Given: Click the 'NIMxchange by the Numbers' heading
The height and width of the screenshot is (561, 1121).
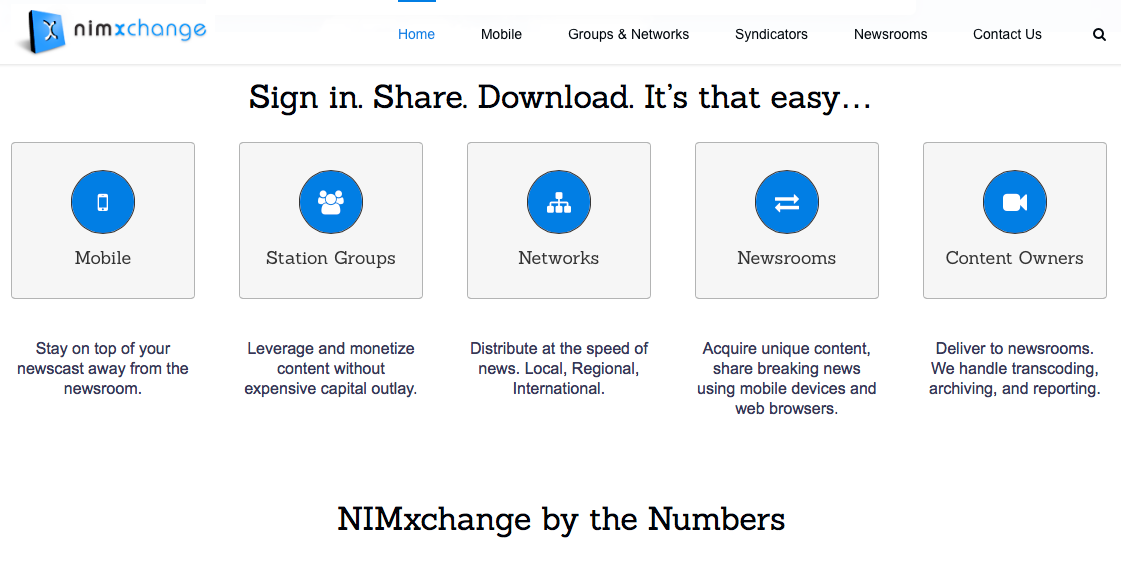Looking at the screenshot, I should click(x=561, y=519).
